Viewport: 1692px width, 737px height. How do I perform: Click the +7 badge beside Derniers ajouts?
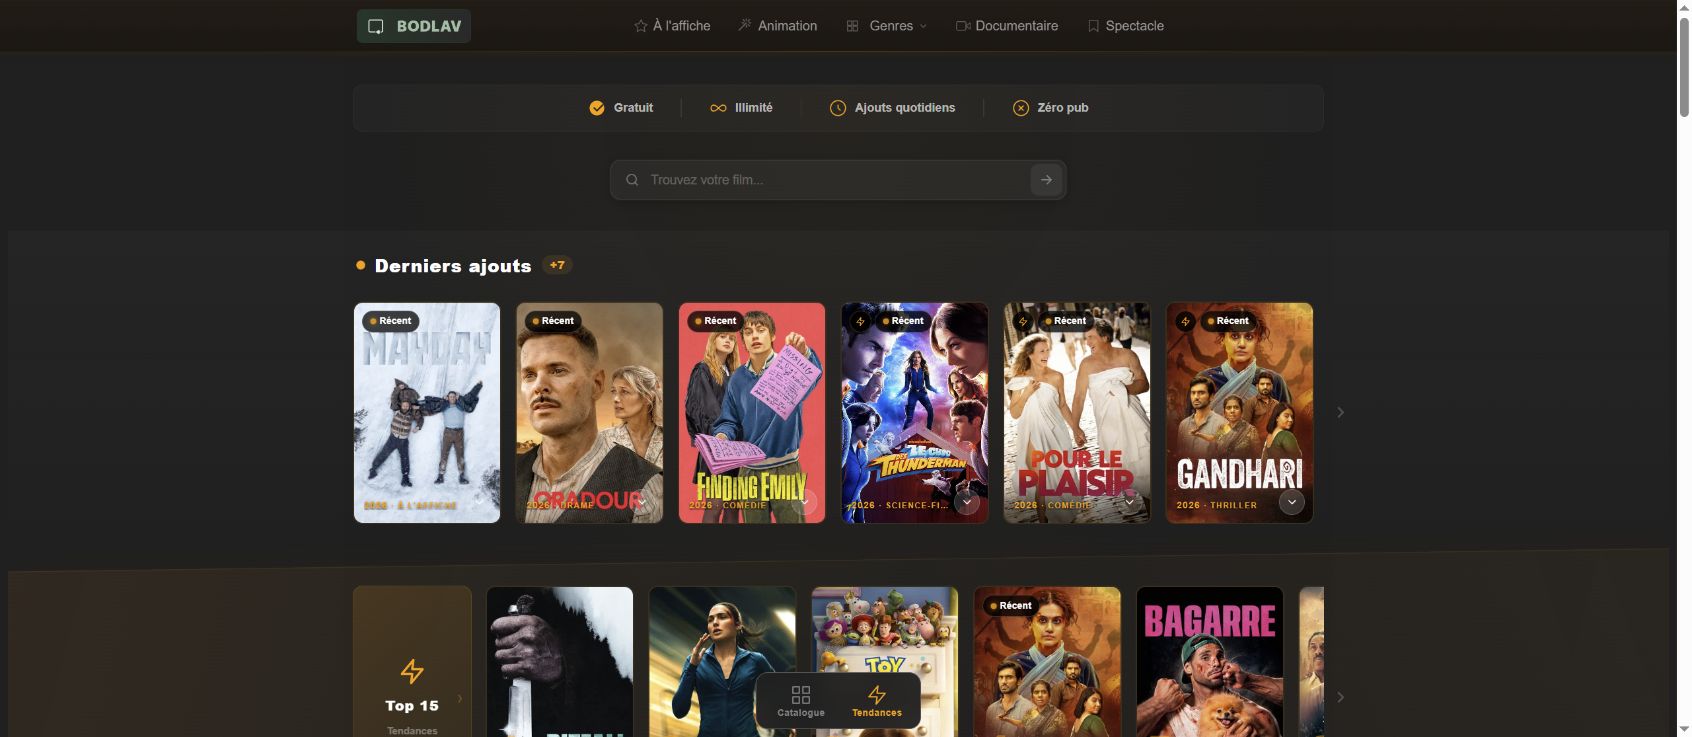557,265
